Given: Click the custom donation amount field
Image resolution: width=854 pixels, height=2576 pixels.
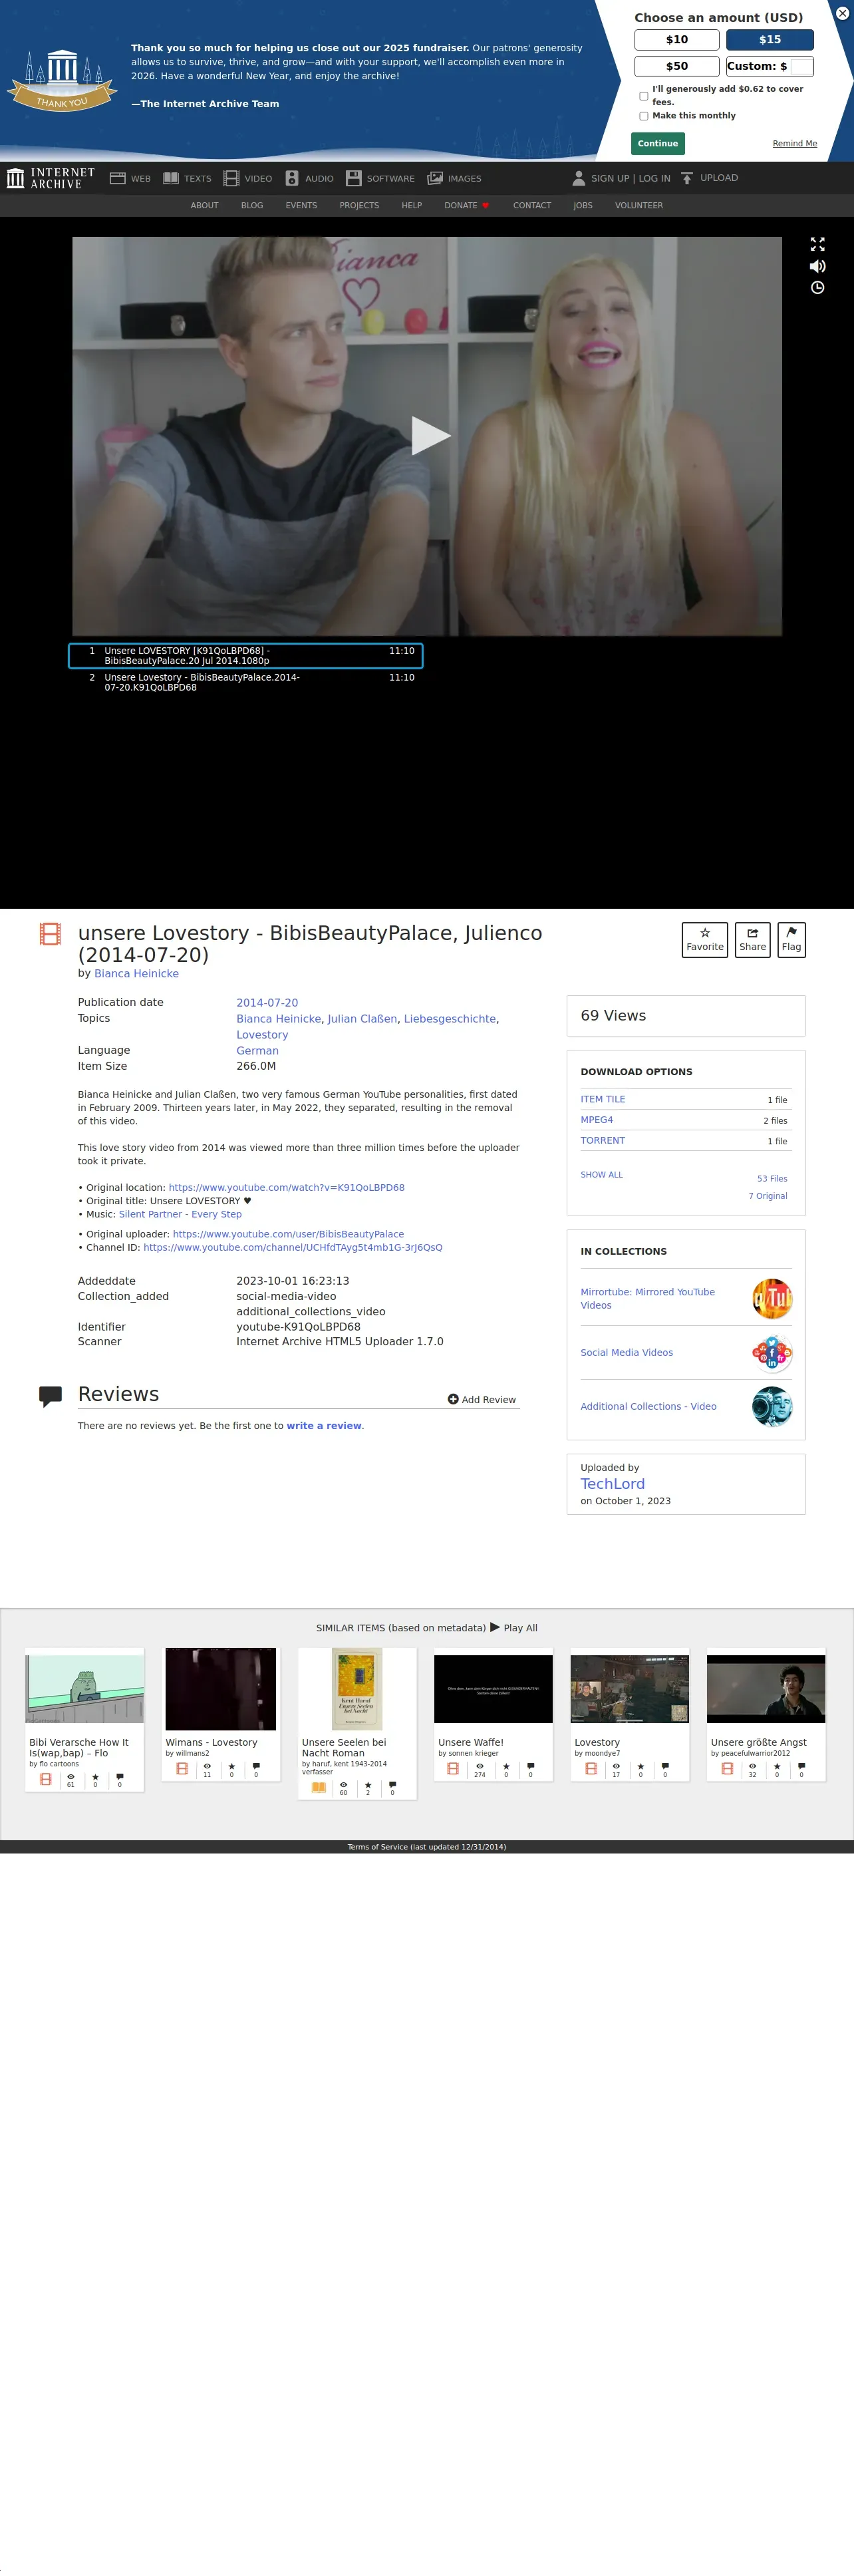Looking at the screenshot, I should tap(801, 67).
